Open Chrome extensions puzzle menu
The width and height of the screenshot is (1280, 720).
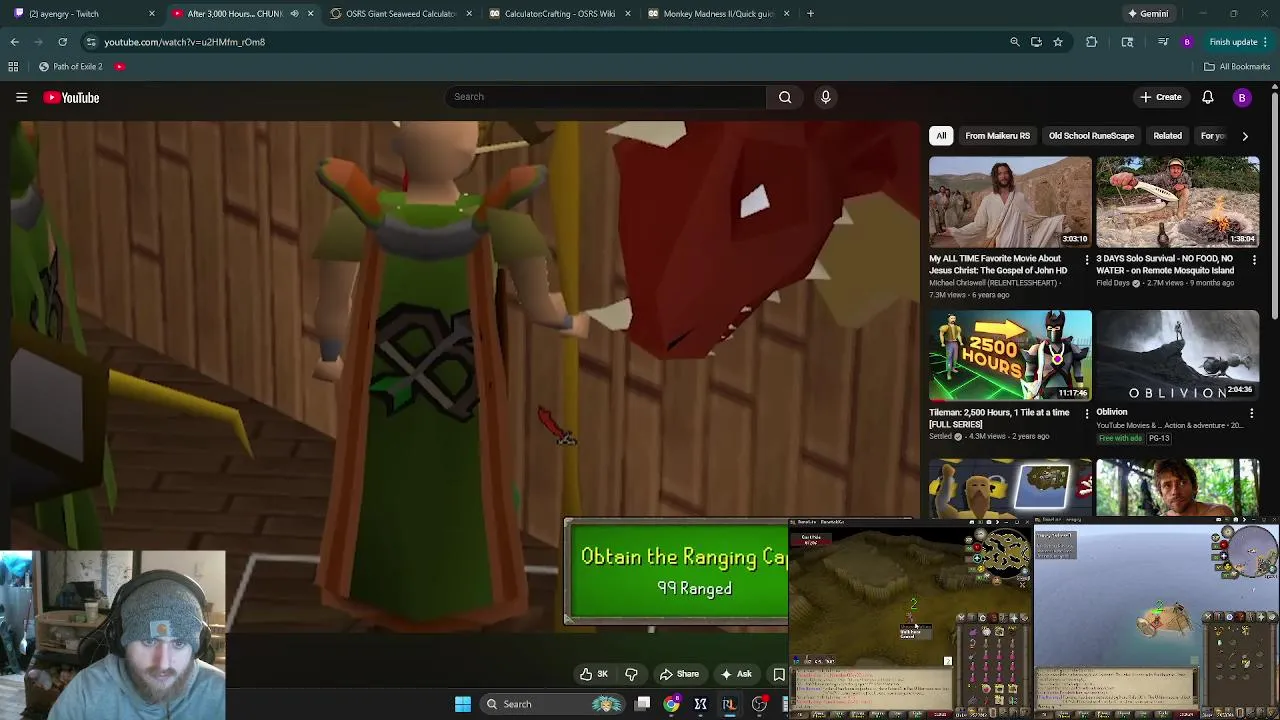[1091, 42]
